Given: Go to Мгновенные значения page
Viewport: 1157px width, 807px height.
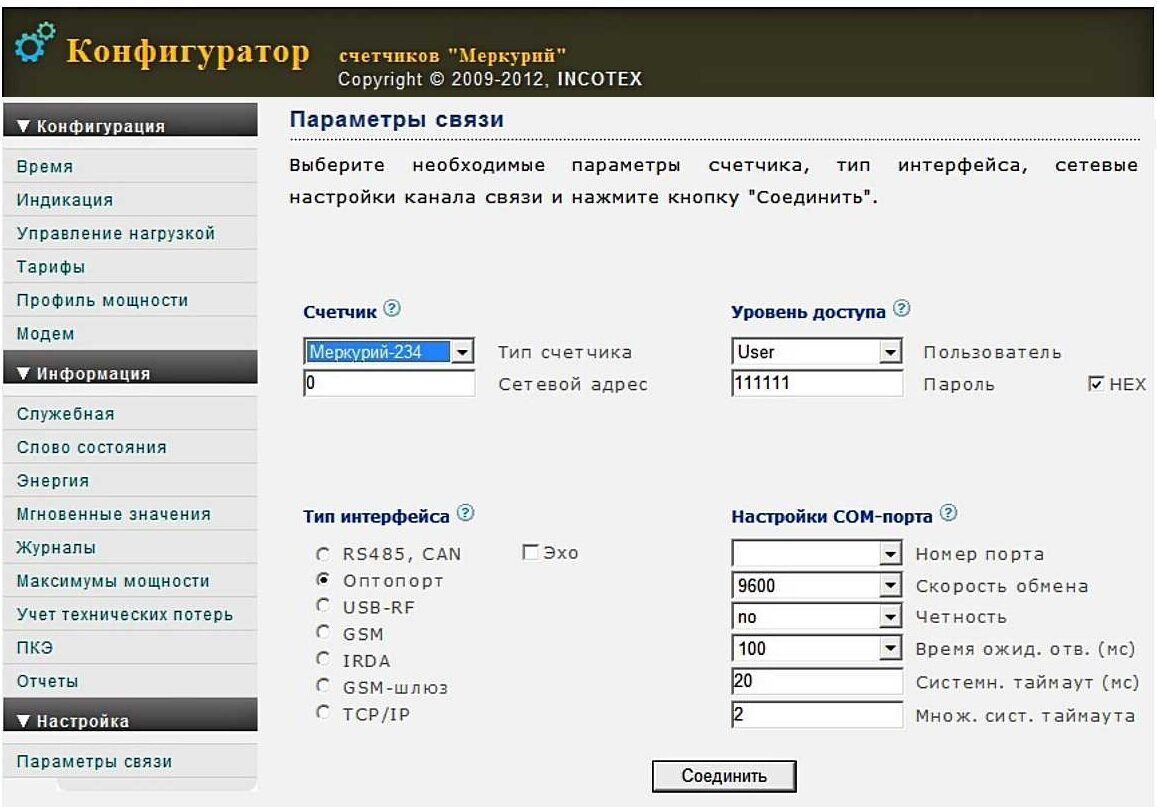Looking at the screenshot, I should coord(131,514).
